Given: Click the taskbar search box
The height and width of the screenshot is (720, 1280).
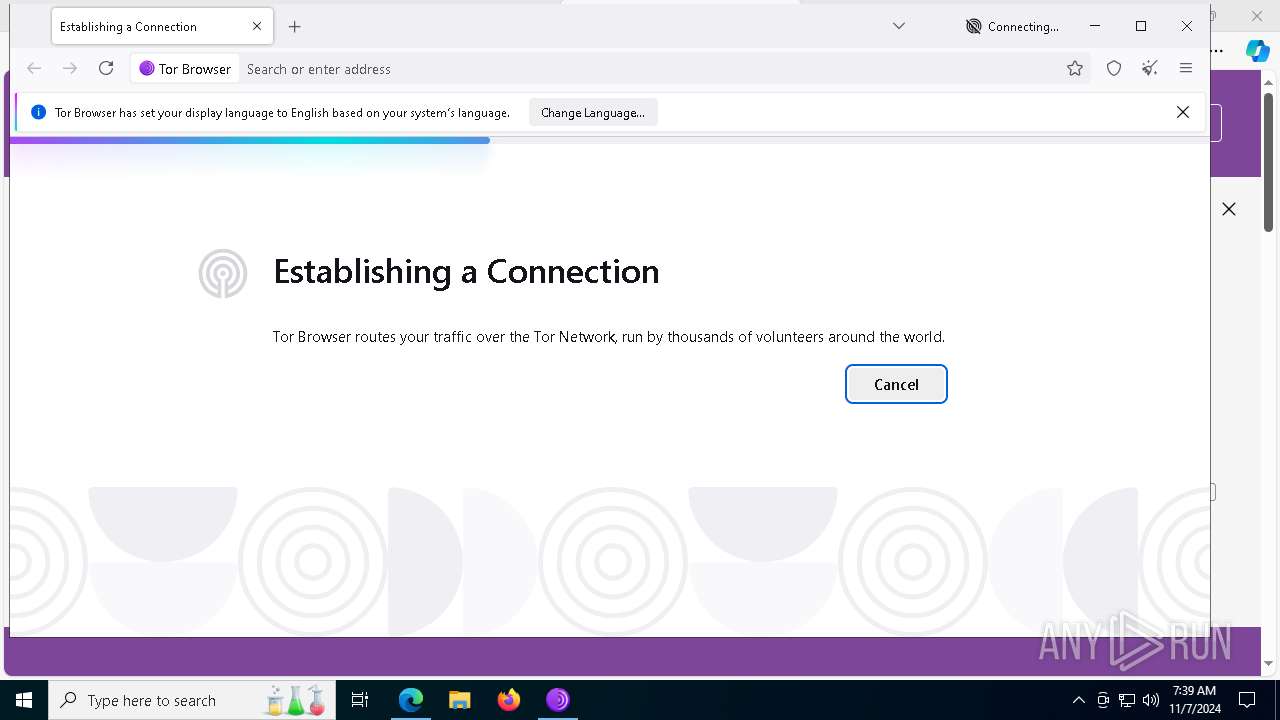Looking at the screenshot, I should pyautogui.click(x=192, y=700).
